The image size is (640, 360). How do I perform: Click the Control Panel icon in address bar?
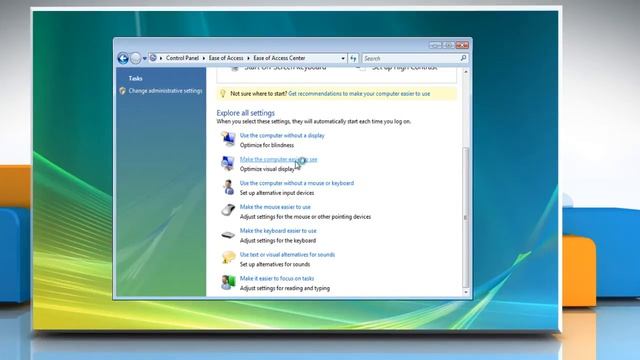point(153,58)
